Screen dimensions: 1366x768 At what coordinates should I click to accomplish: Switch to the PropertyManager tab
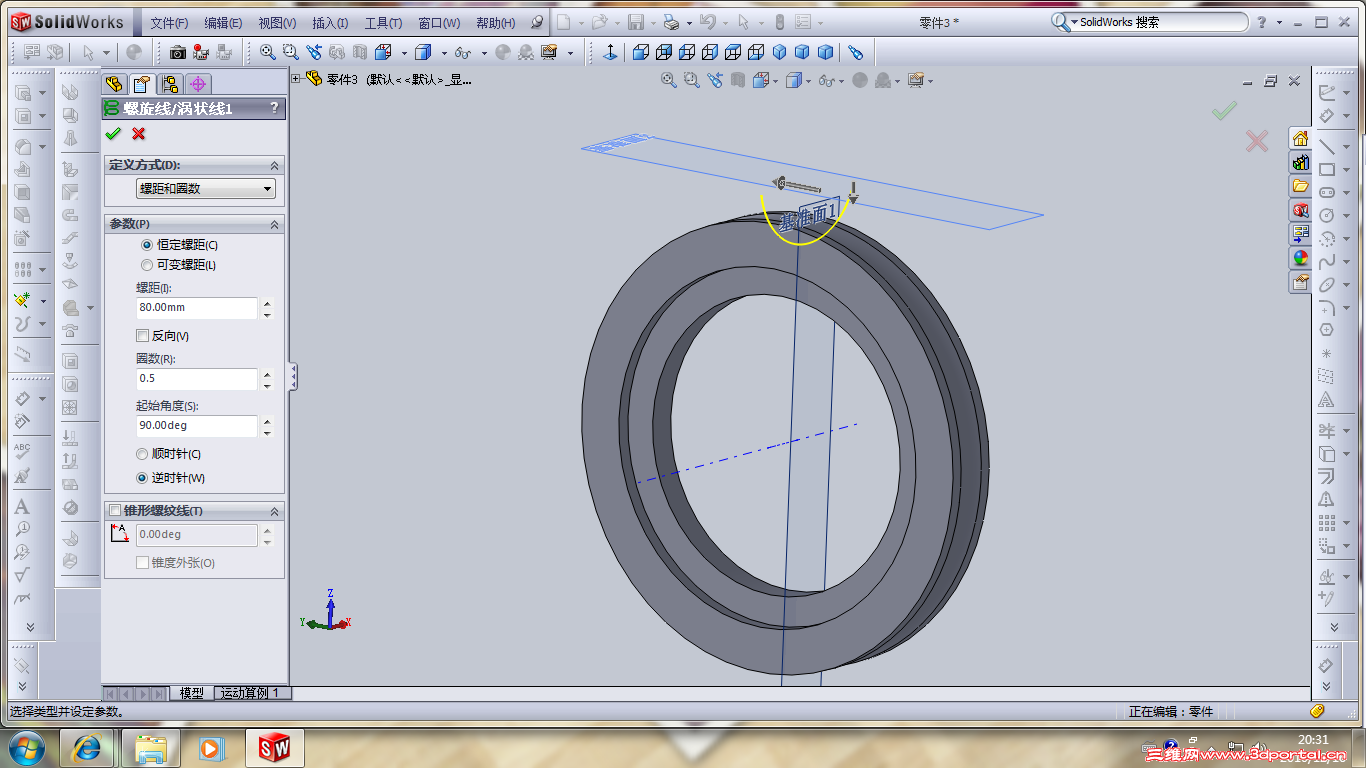[142, 84]
